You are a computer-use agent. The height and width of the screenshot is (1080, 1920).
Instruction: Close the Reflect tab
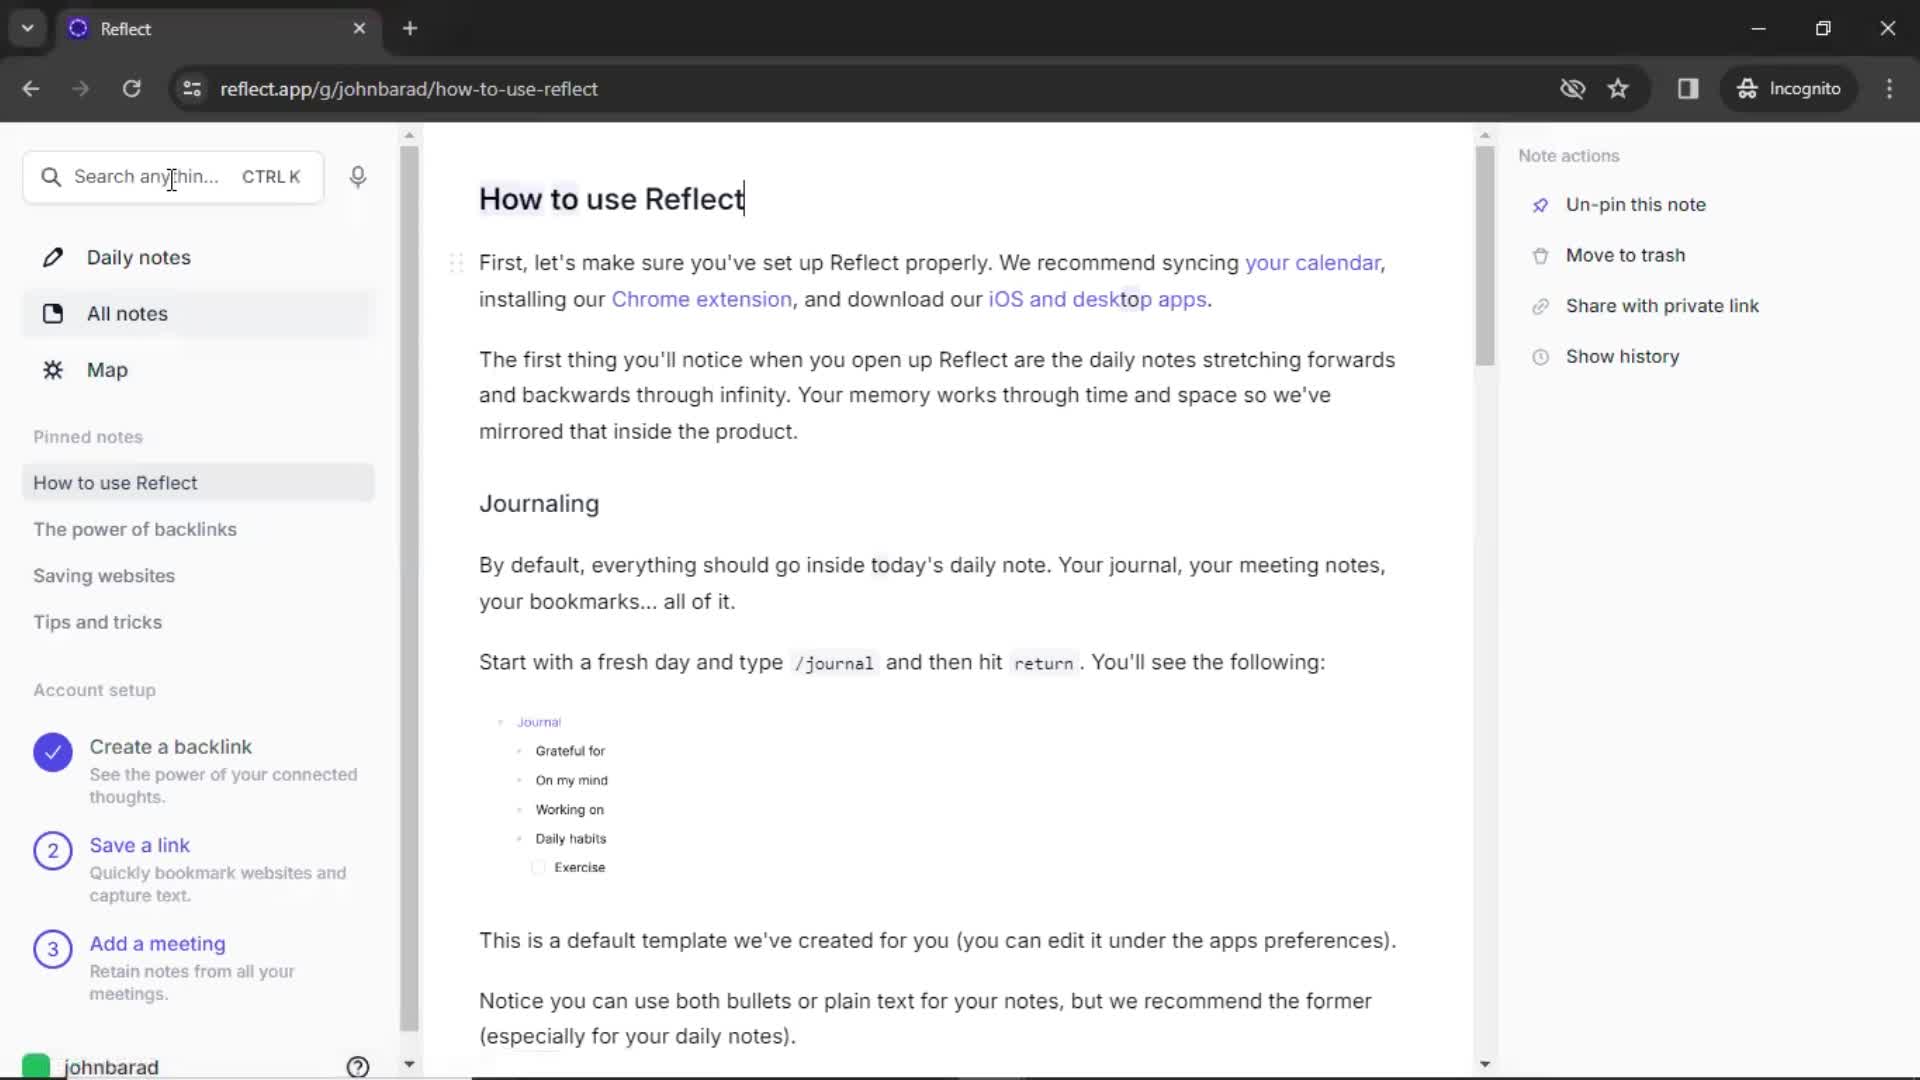click(x=359, y=29)
